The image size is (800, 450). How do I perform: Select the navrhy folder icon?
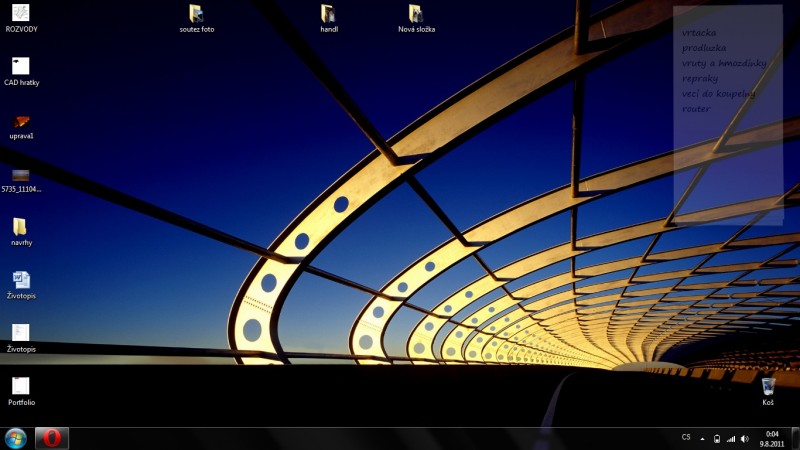(21, 227)
